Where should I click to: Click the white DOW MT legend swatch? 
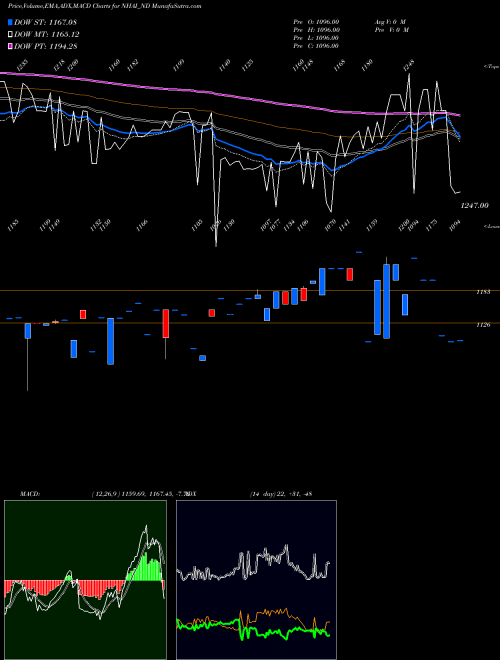coord(10,35)
